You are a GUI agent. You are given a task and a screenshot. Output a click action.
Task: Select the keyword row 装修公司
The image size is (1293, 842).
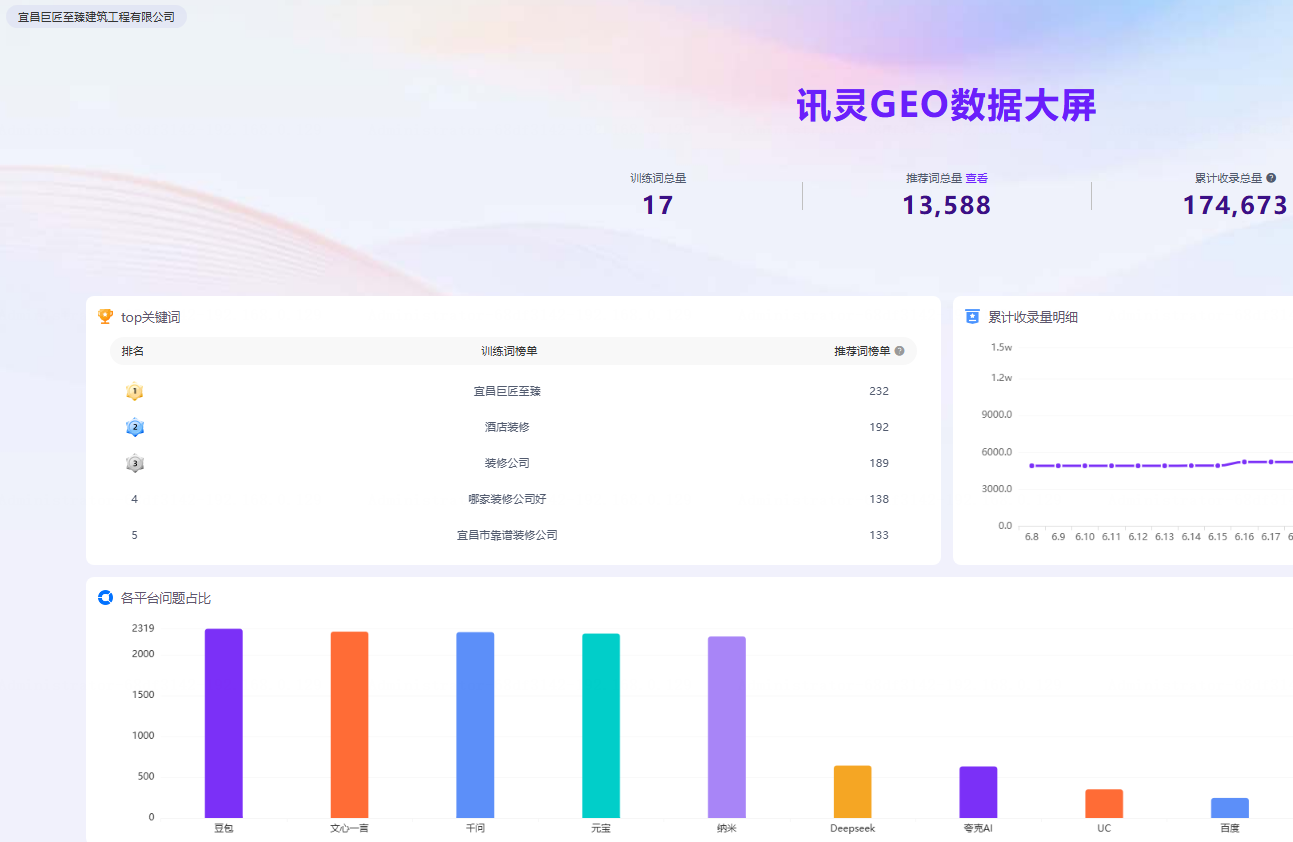[513, 463]
